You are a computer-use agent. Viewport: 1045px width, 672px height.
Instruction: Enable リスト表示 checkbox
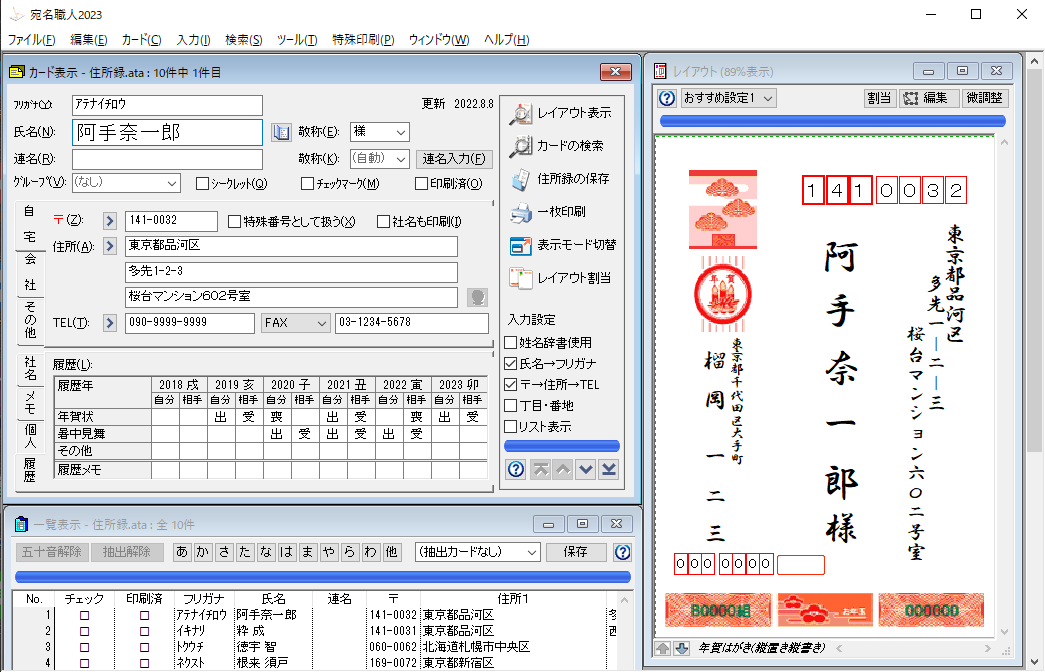click(511, 427)
